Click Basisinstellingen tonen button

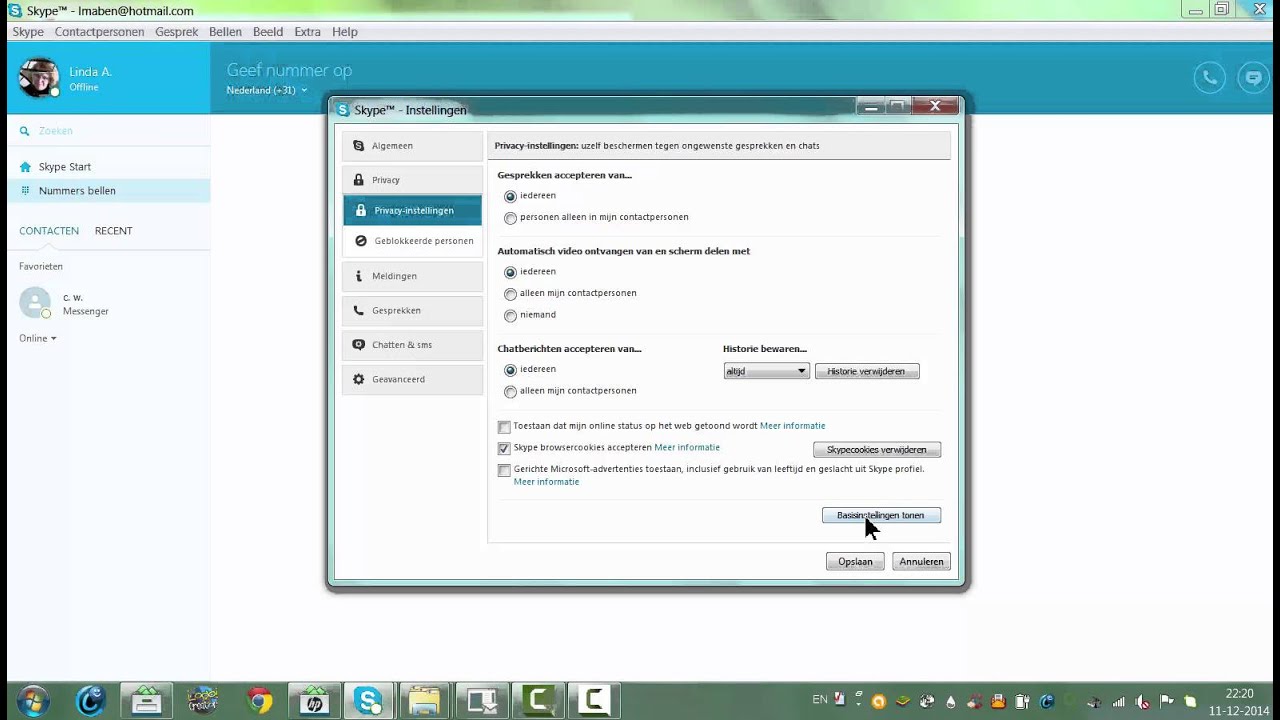click(x=881, y=515)
